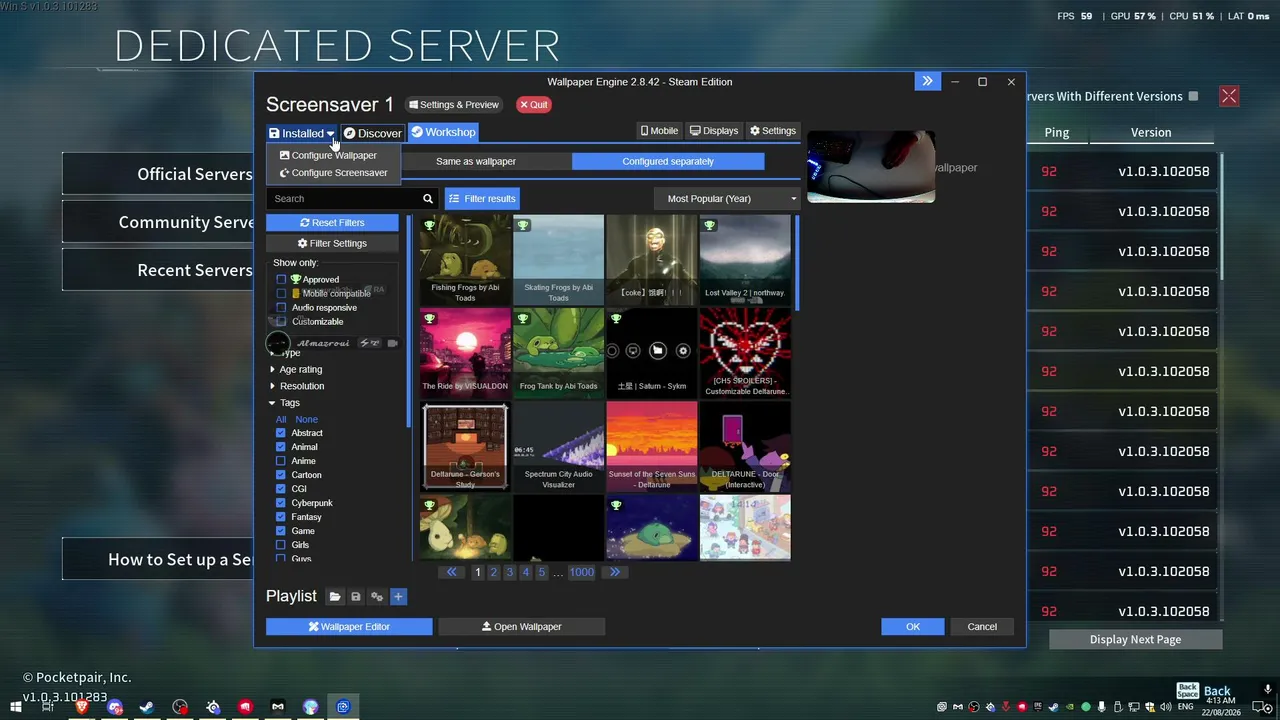Open Mobile device options
Viewport: 1280px width, 720px height.
click(658, 131)
